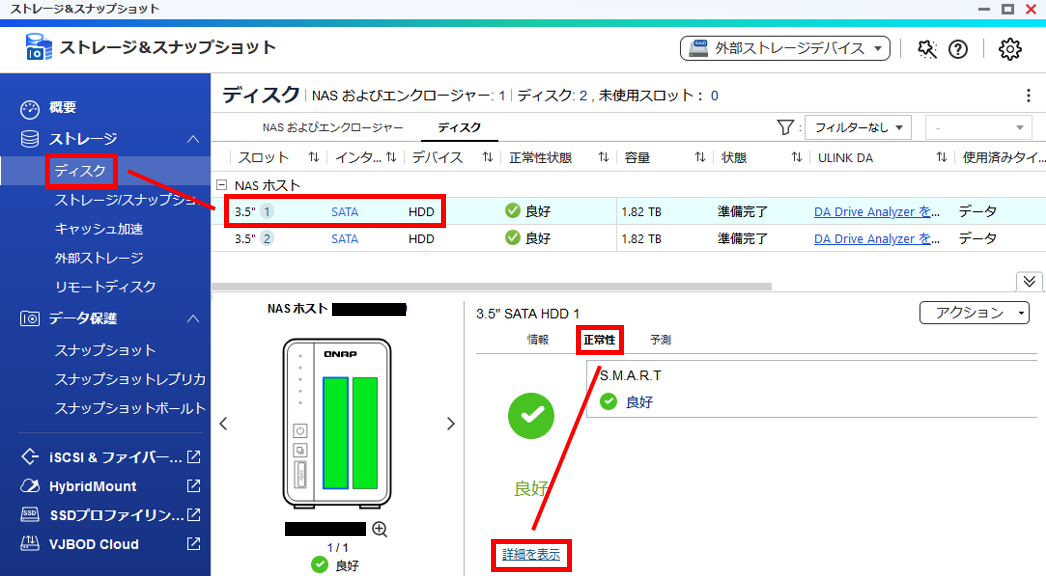The height and width of the screenshot is (576, 1046).
Task: Open スナップショットレプリカ sidebar item
Action: point(130,379)
